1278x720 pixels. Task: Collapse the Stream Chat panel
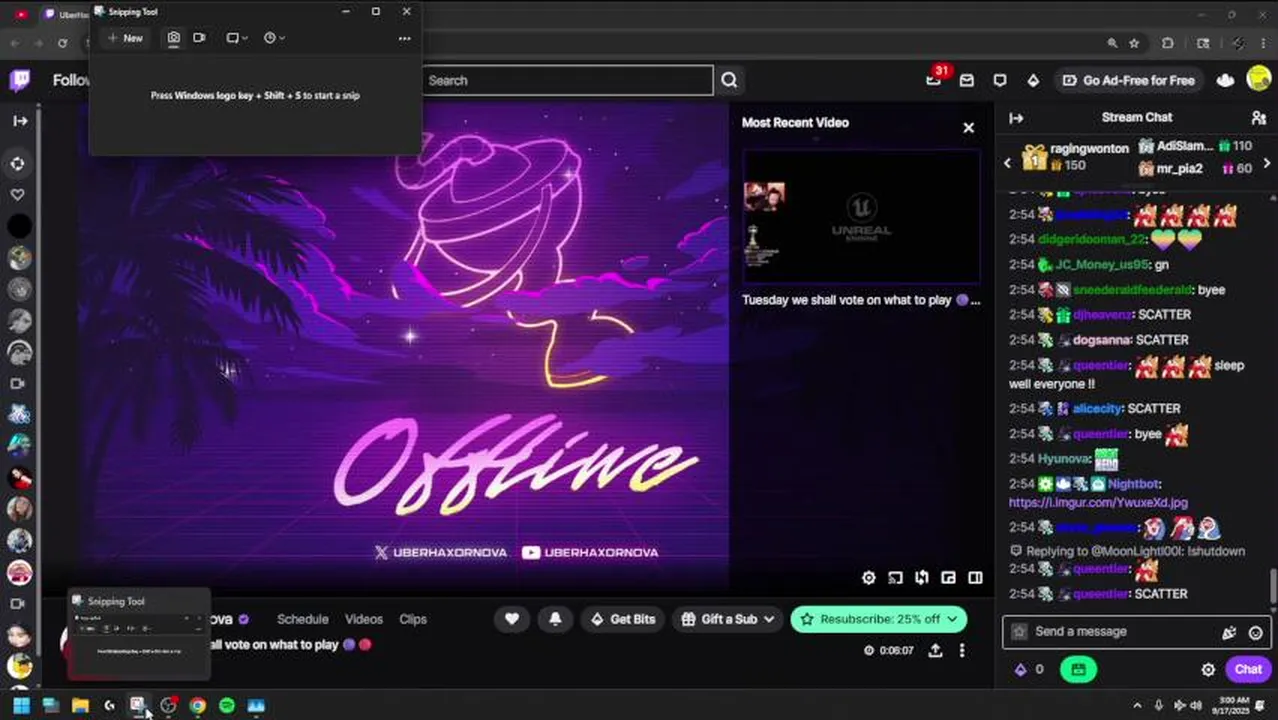tap(1016, 118)
